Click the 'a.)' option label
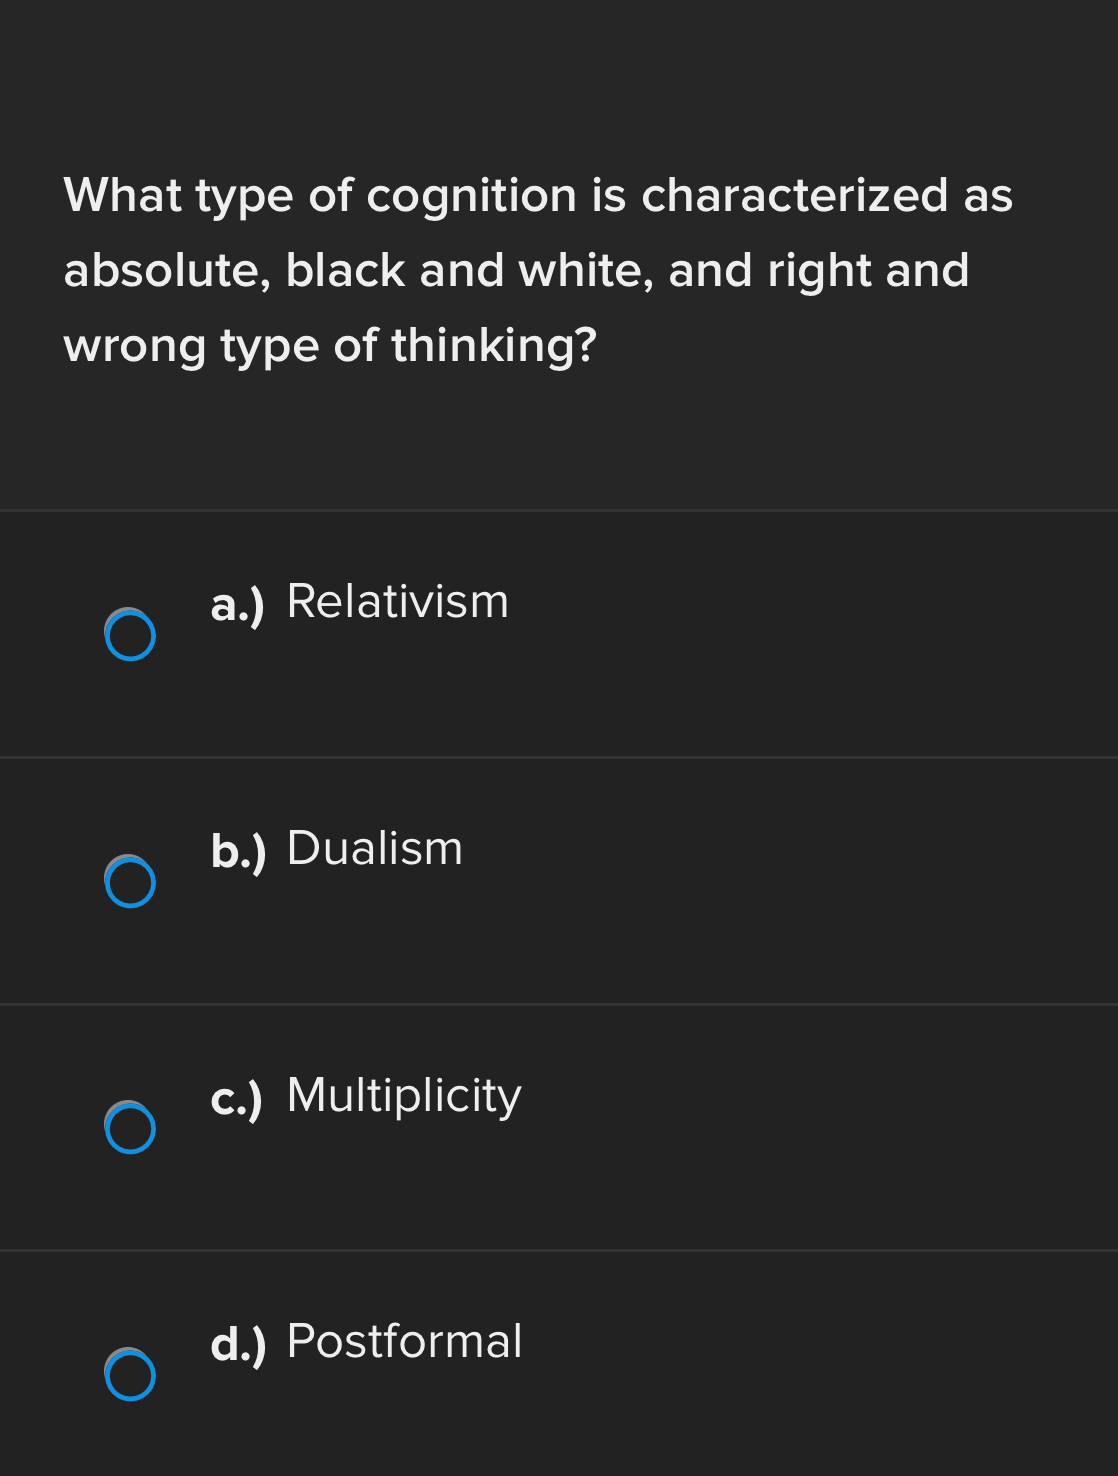This screenshot has width=1118, height=1476. 237,605
